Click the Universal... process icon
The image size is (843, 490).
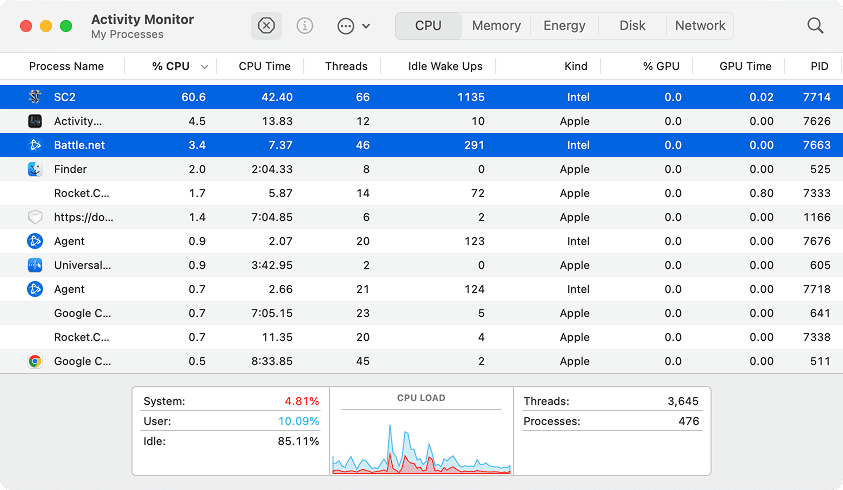35,265
